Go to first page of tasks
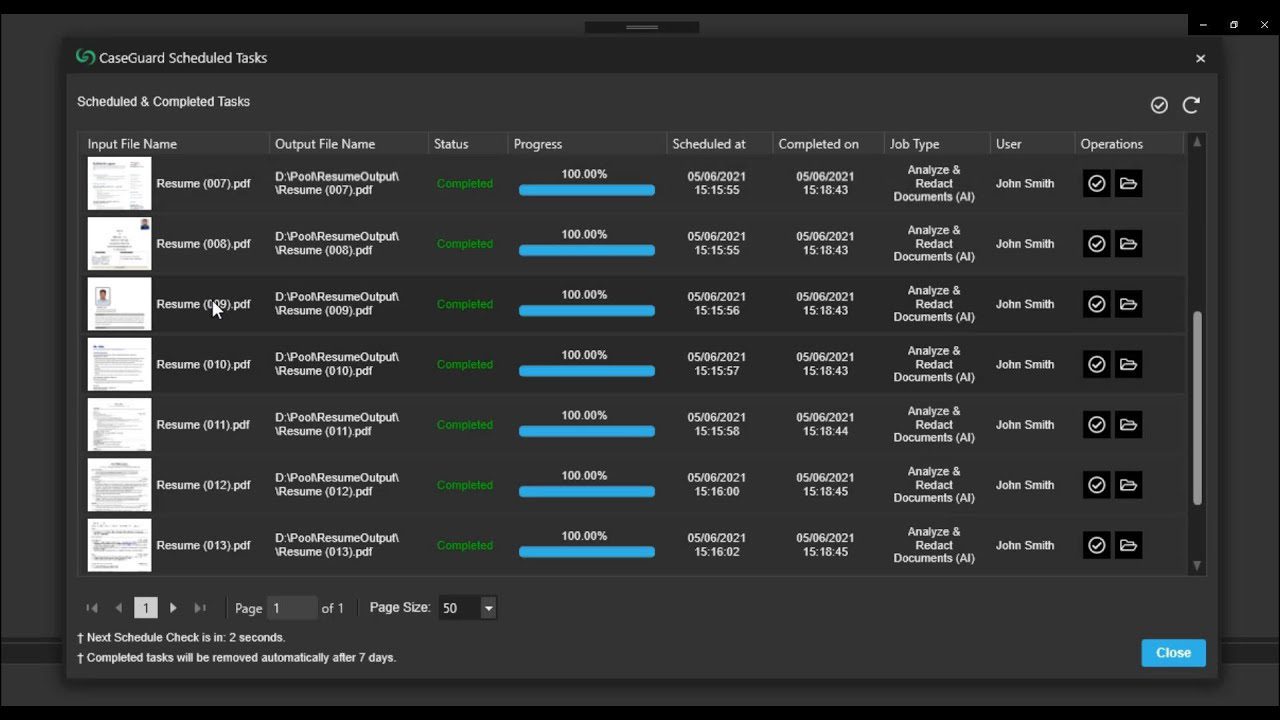 pyautogui.click(x=92, y=608)
